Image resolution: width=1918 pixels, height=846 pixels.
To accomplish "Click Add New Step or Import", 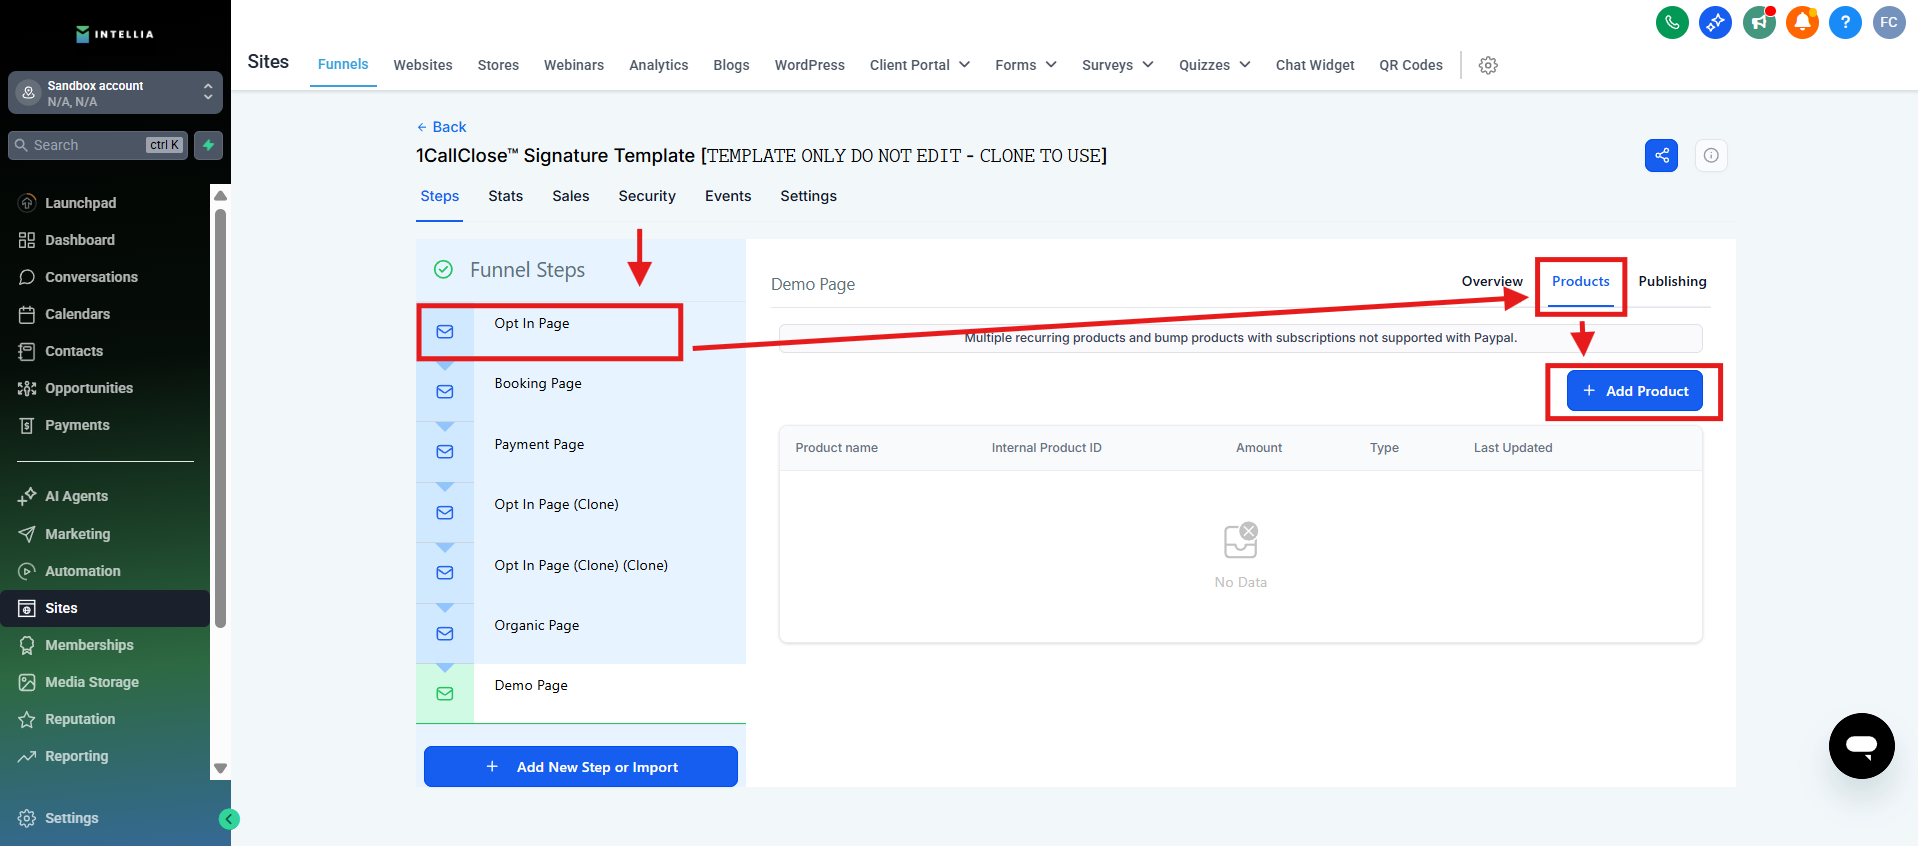I will pos(580,767).
